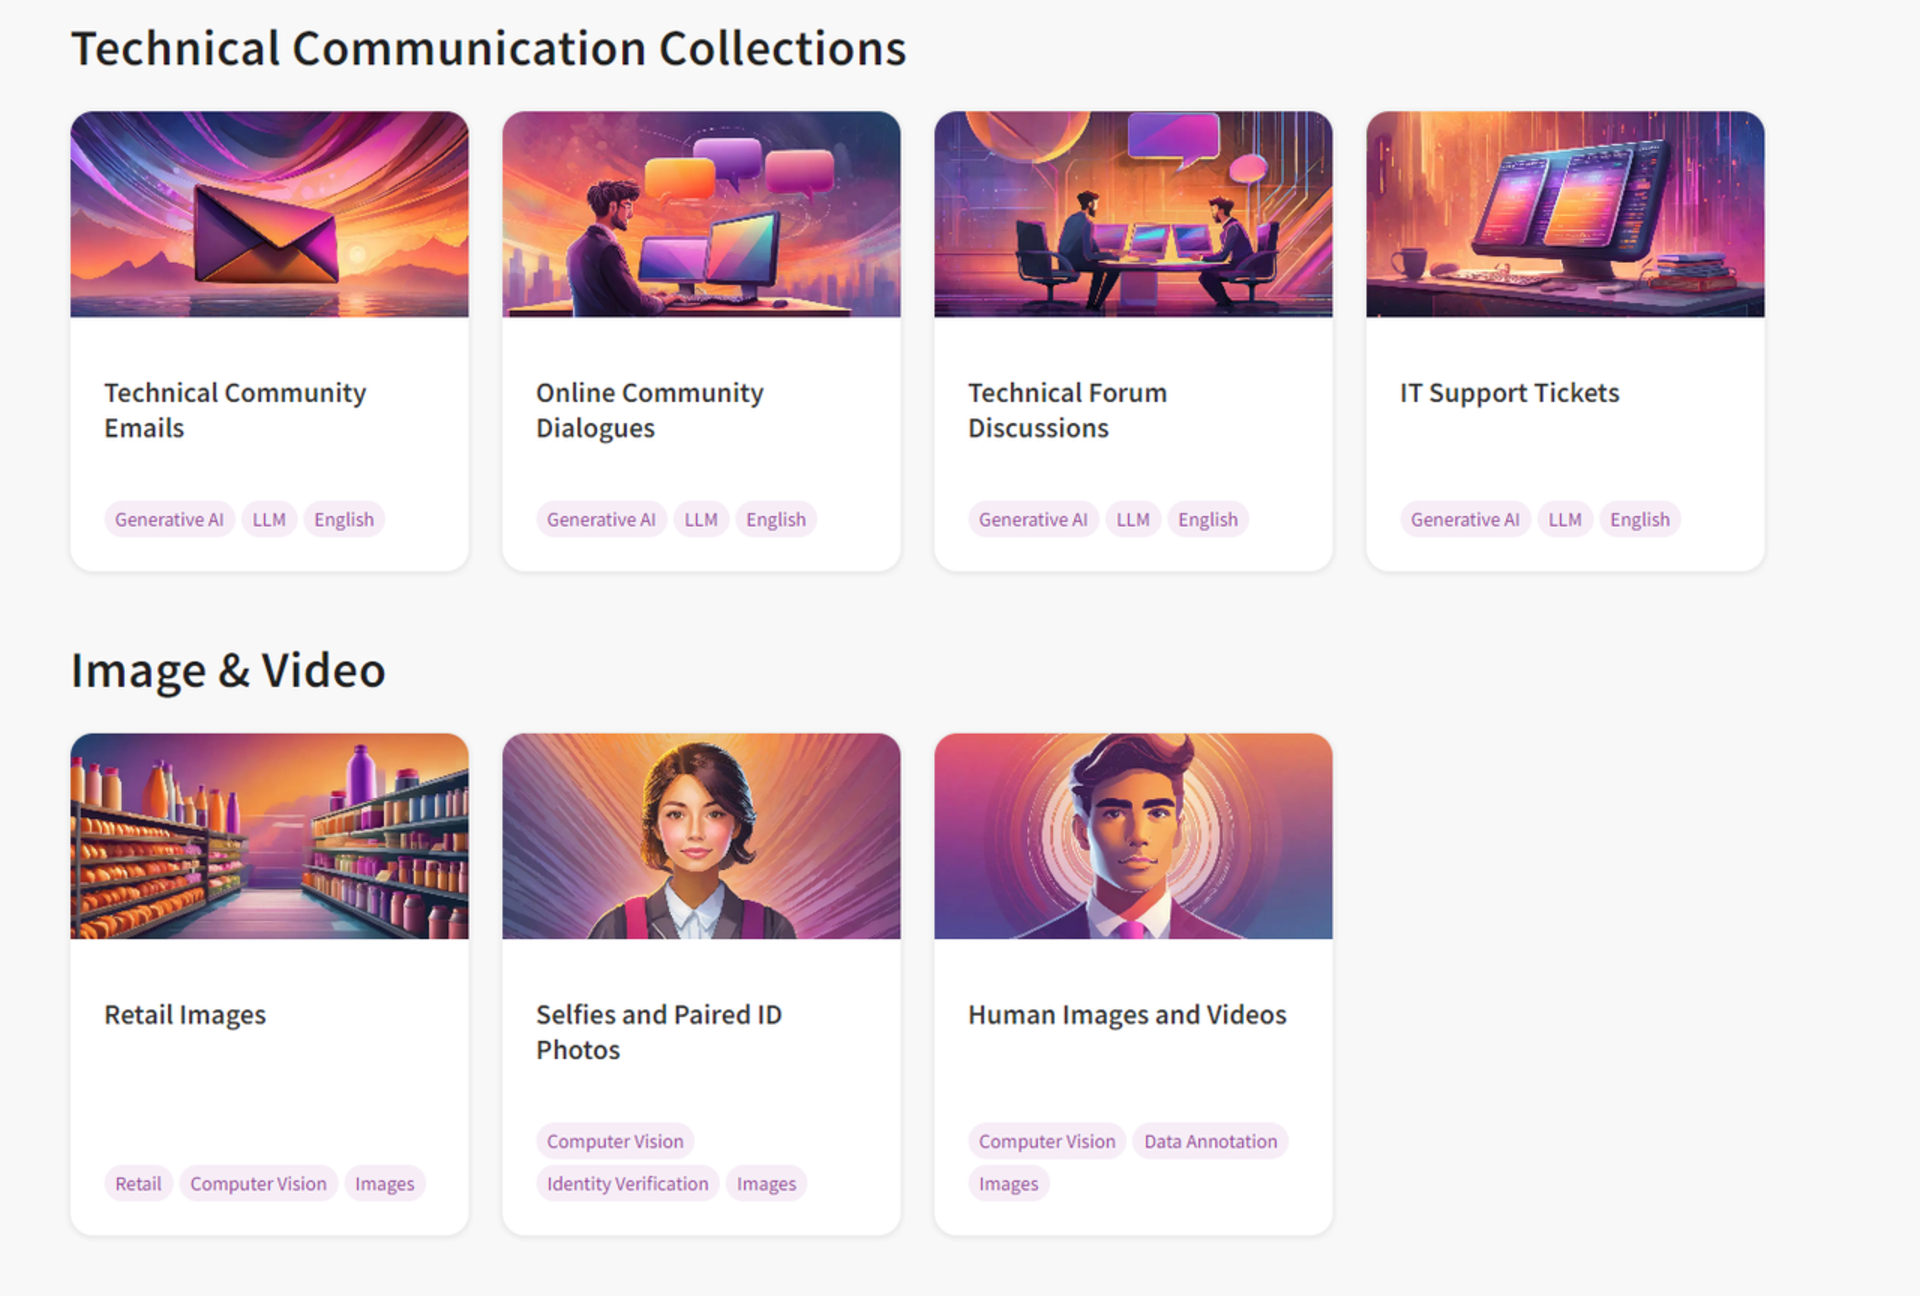The height and width of the screenshot is (1296, 1920).
Task: Select the Identity Verification tag on Selfies
Action: [627, 1185]
